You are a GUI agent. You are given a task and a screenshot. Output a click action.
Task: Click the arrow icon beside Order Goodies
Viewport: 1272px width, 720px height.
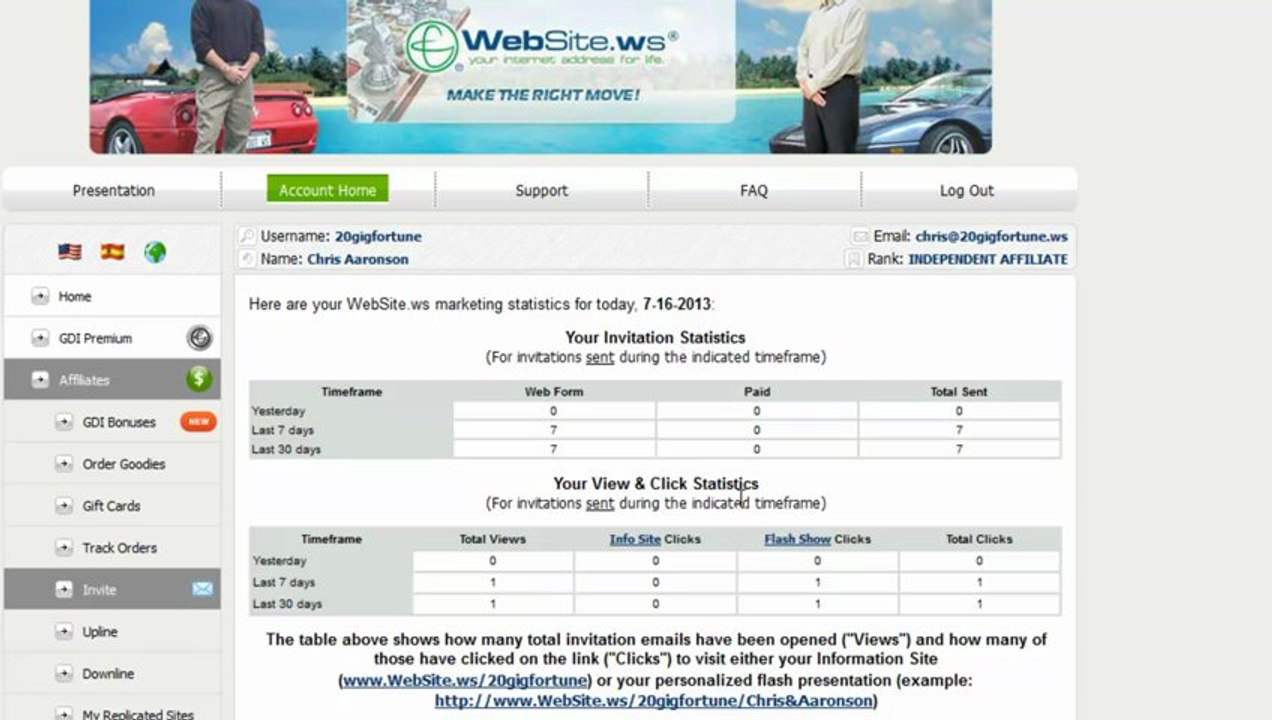[x=64, y=464]
